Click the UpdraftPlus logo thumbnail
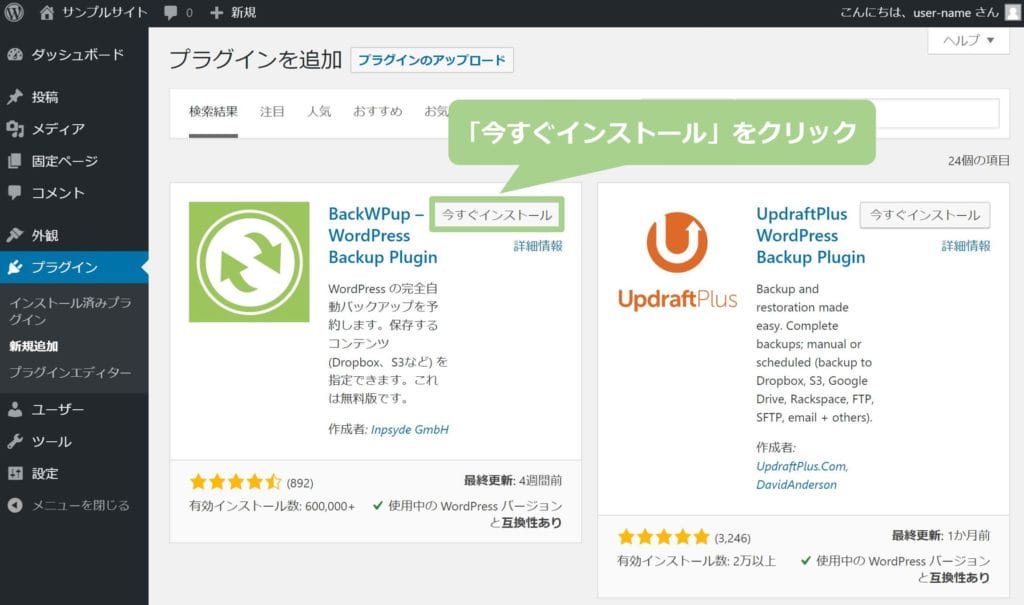Viewport: 1024px width, 605px height. click(677, 261)
